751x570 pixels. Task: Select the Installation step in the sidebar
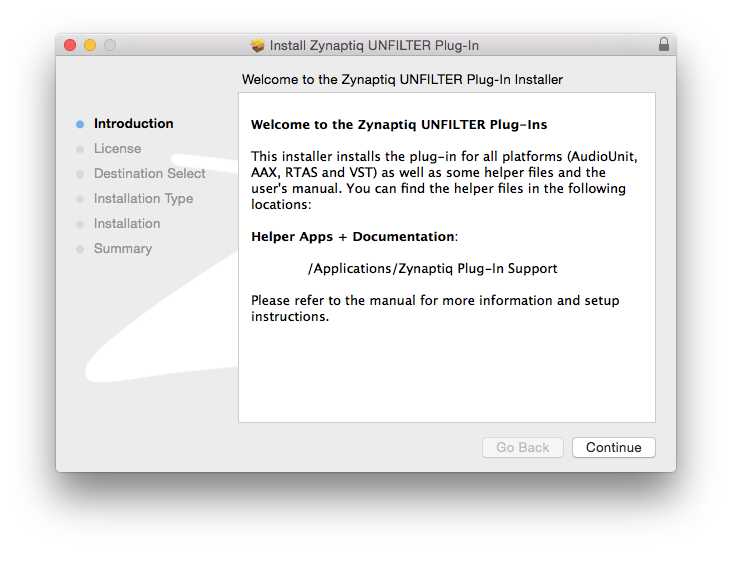pyautogui.click(x=127, y=224)
